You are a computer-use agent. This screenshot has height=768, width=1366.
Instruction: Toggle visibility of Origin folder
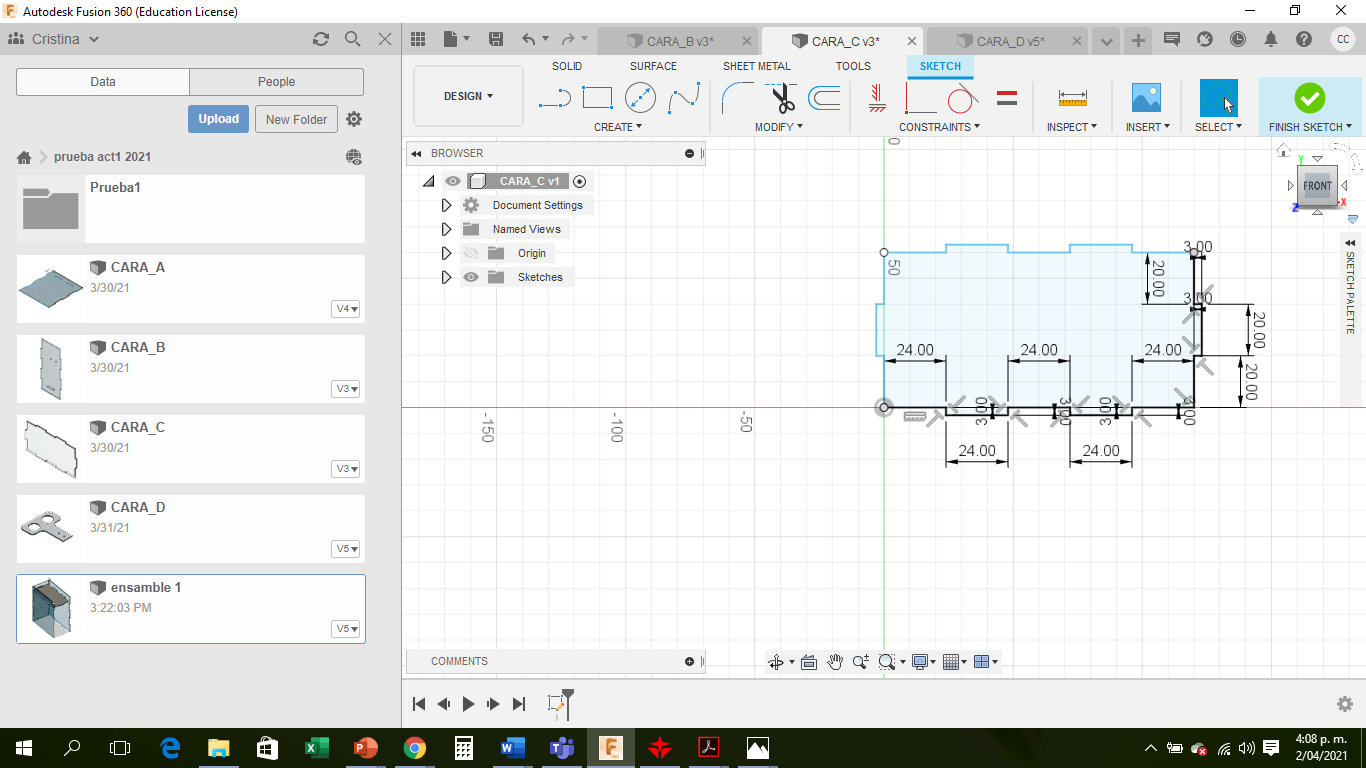(x=471, y=253)
